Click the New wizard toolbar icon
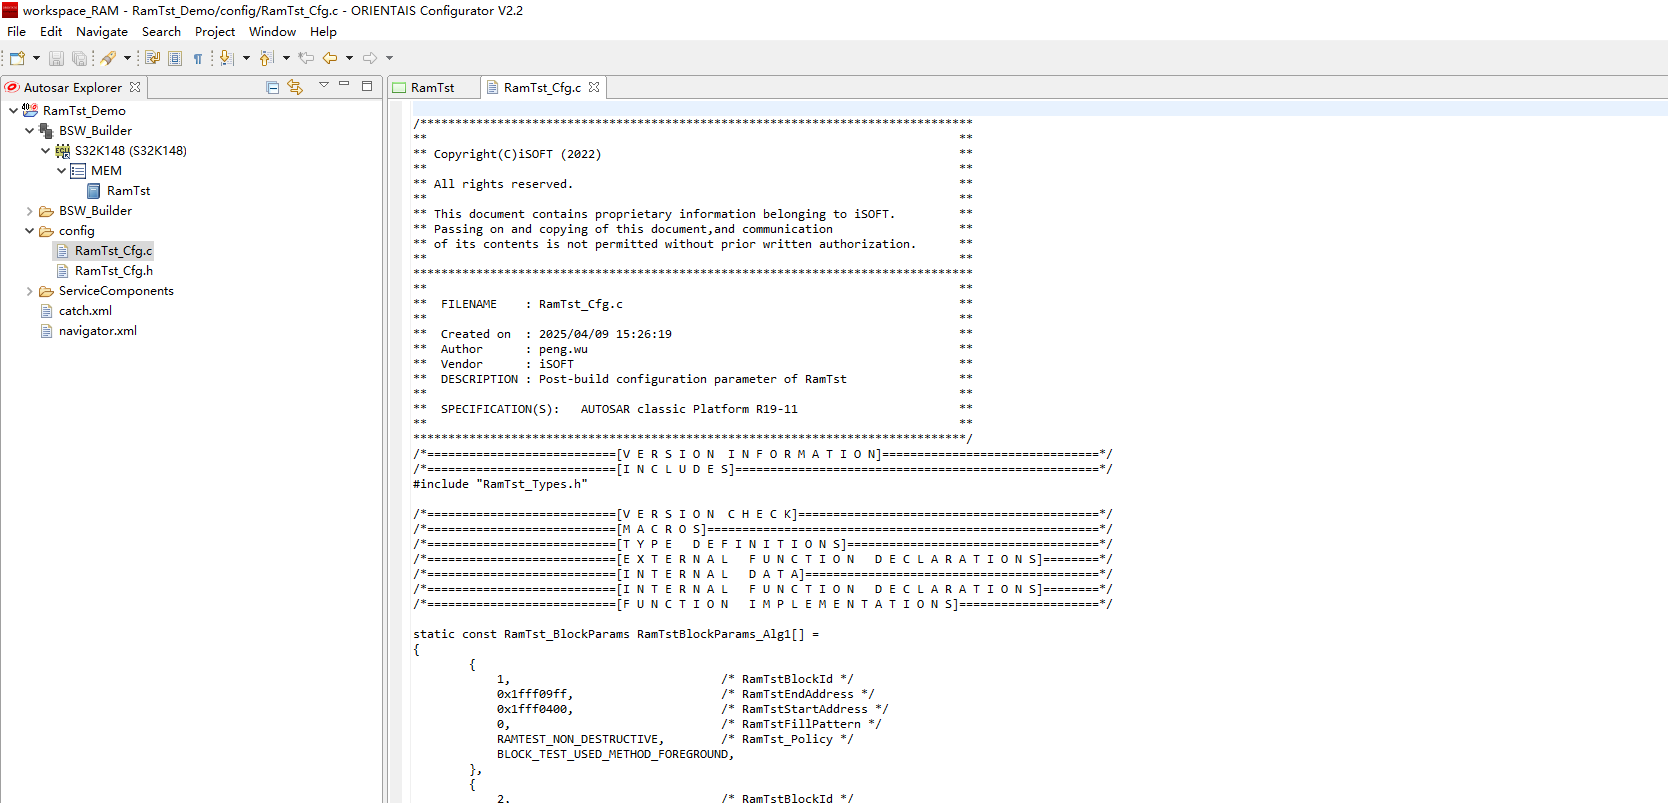This screenshot has width=1668, height=803. pyautogui.click(x=17, y=58)
